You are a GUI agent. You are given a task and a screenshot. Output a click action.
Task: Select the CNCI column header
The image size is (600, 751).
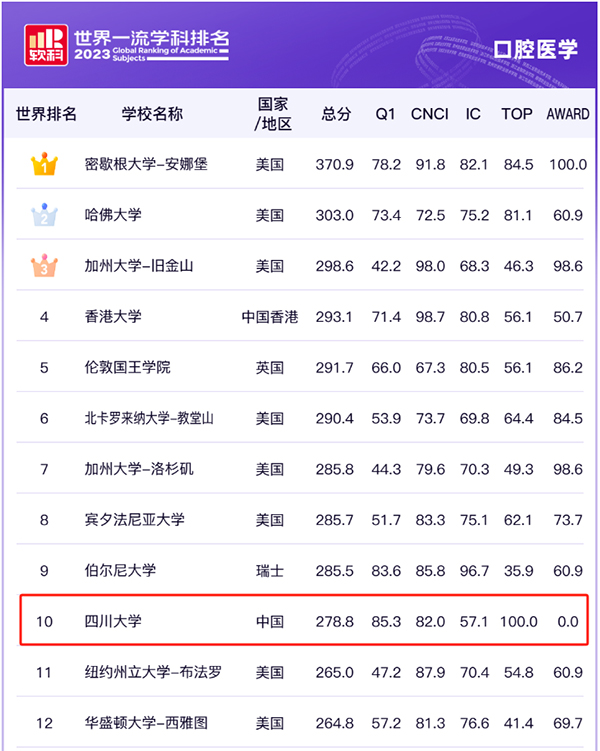click(429, 114)
